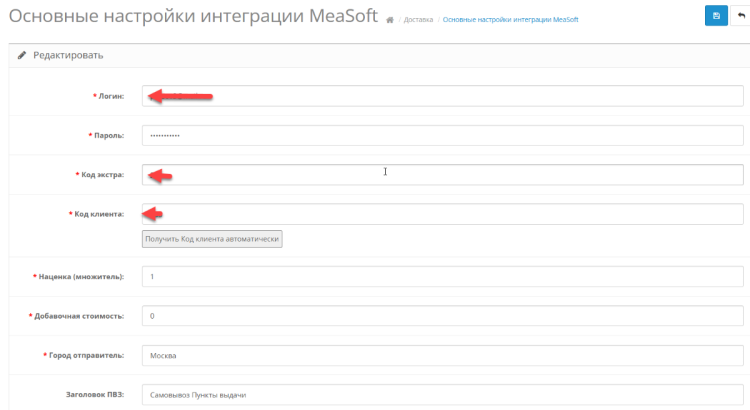
Task: Click the Редактировать panel heading
Action: (x=68, y=55)
